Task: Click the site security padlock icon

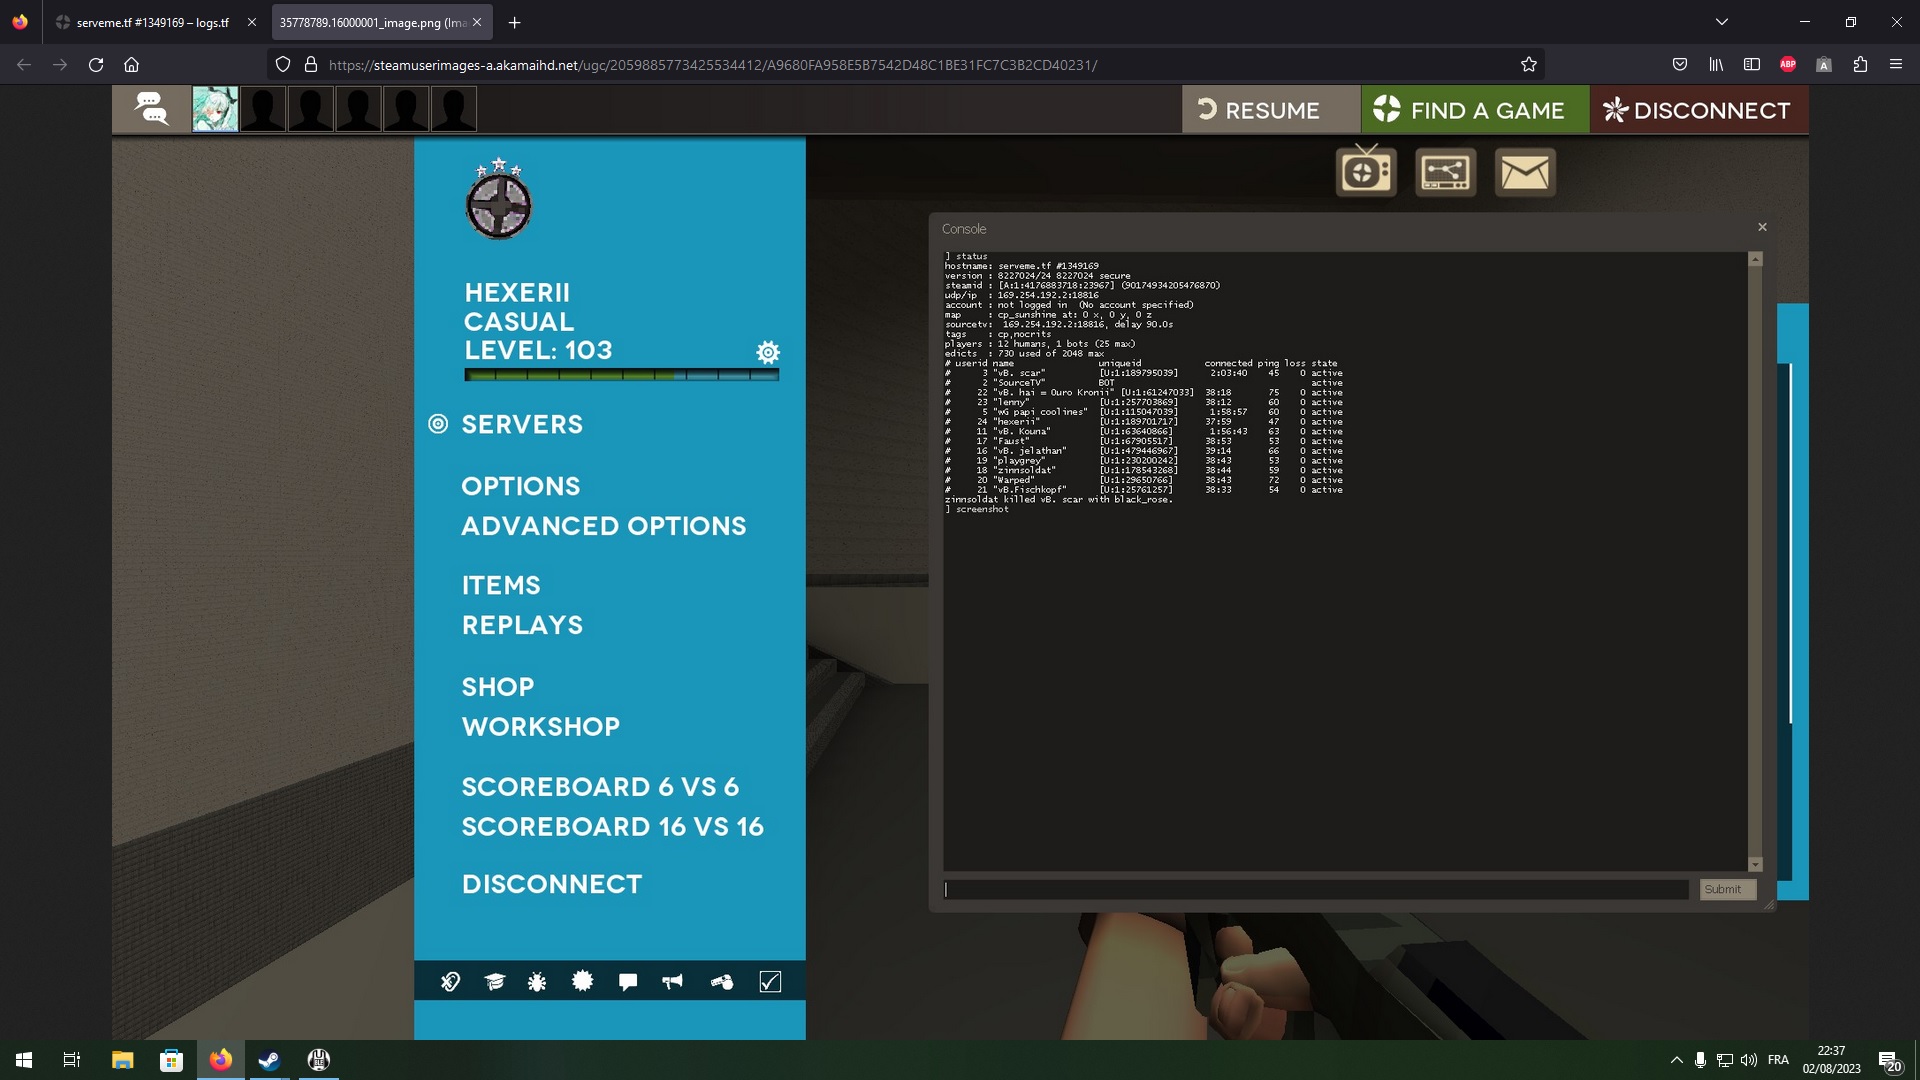Action: point(311,65)
